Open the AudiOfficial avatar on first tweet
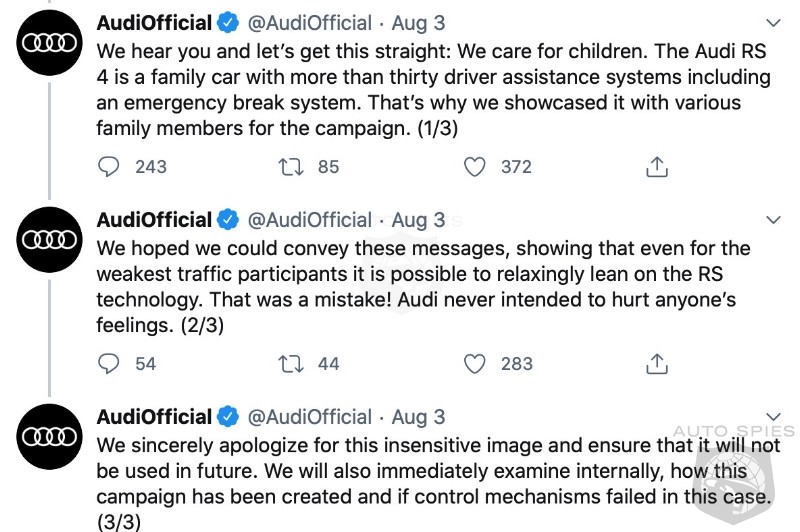 49,43
